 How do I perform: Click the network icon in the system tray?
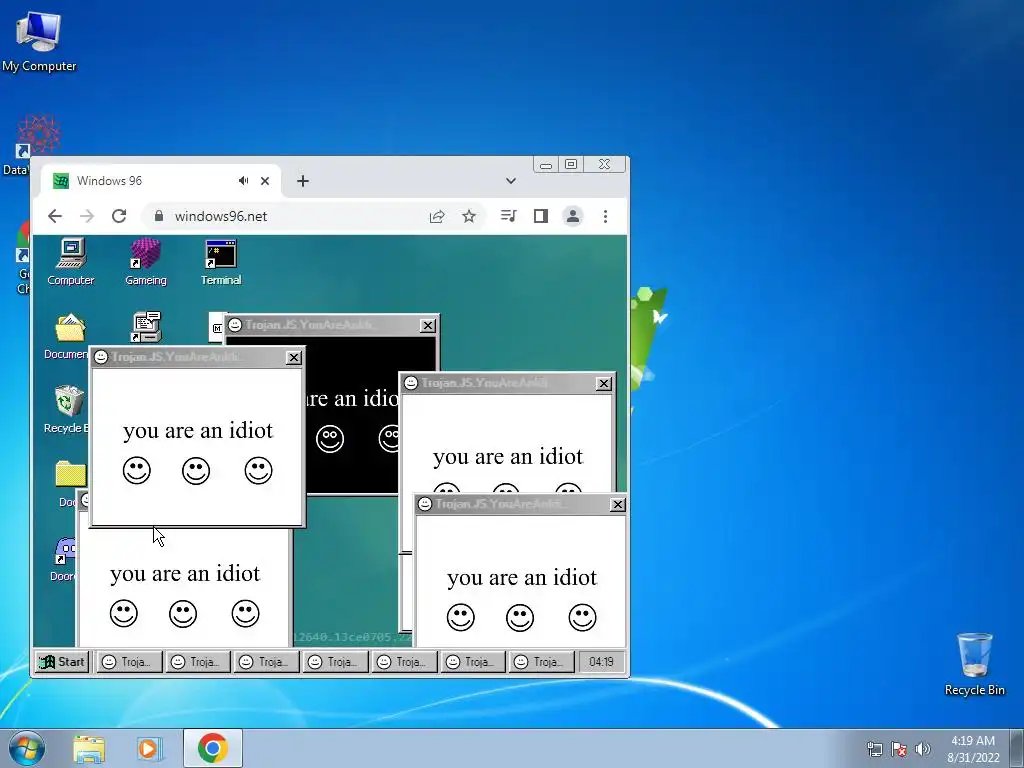[x=874, y=749]
